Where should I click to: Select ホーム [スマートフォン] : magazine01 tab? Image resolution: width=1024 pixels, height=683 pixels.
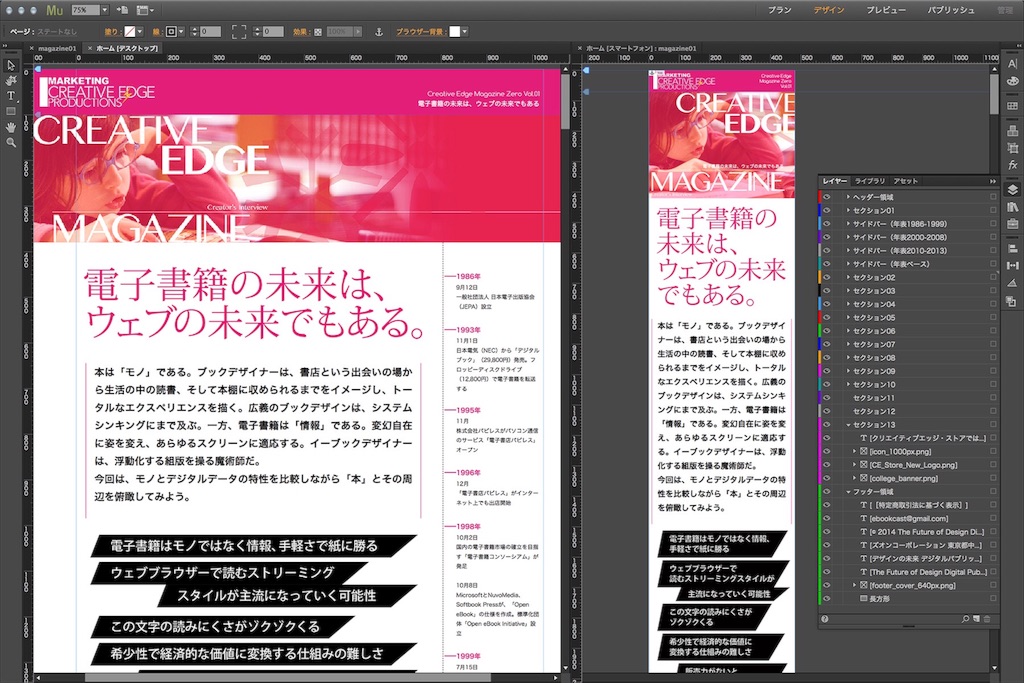click(641, 48)
